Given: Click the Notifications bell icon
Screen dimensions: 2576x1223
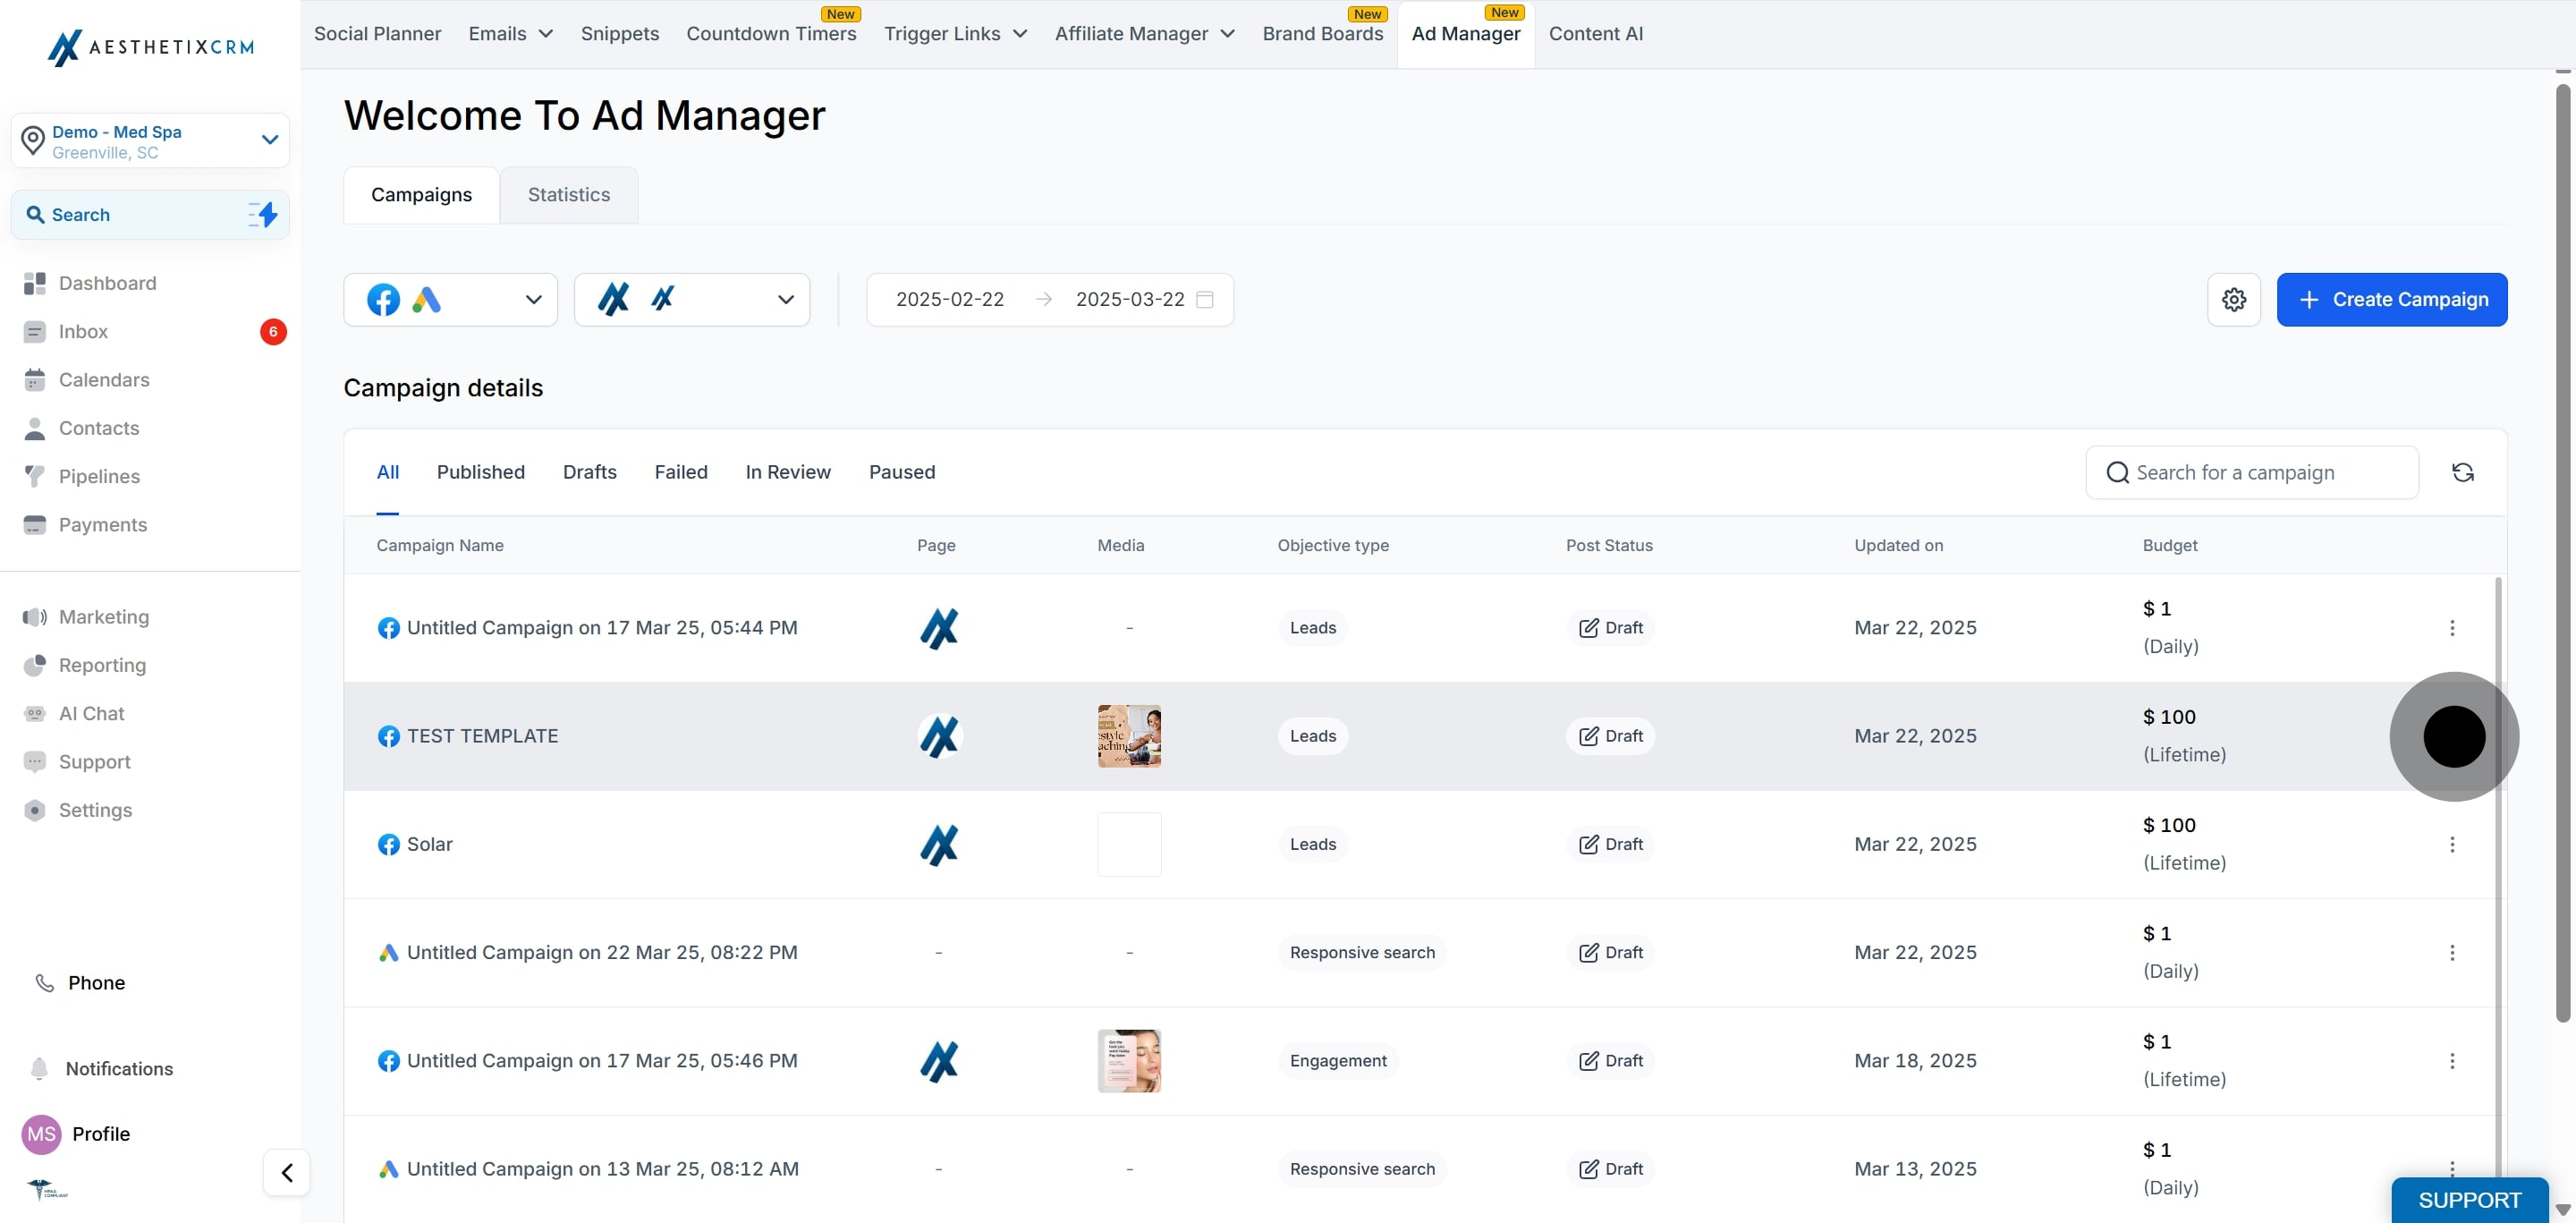Looking at the screenshot, I should (x=39, y=1069).
